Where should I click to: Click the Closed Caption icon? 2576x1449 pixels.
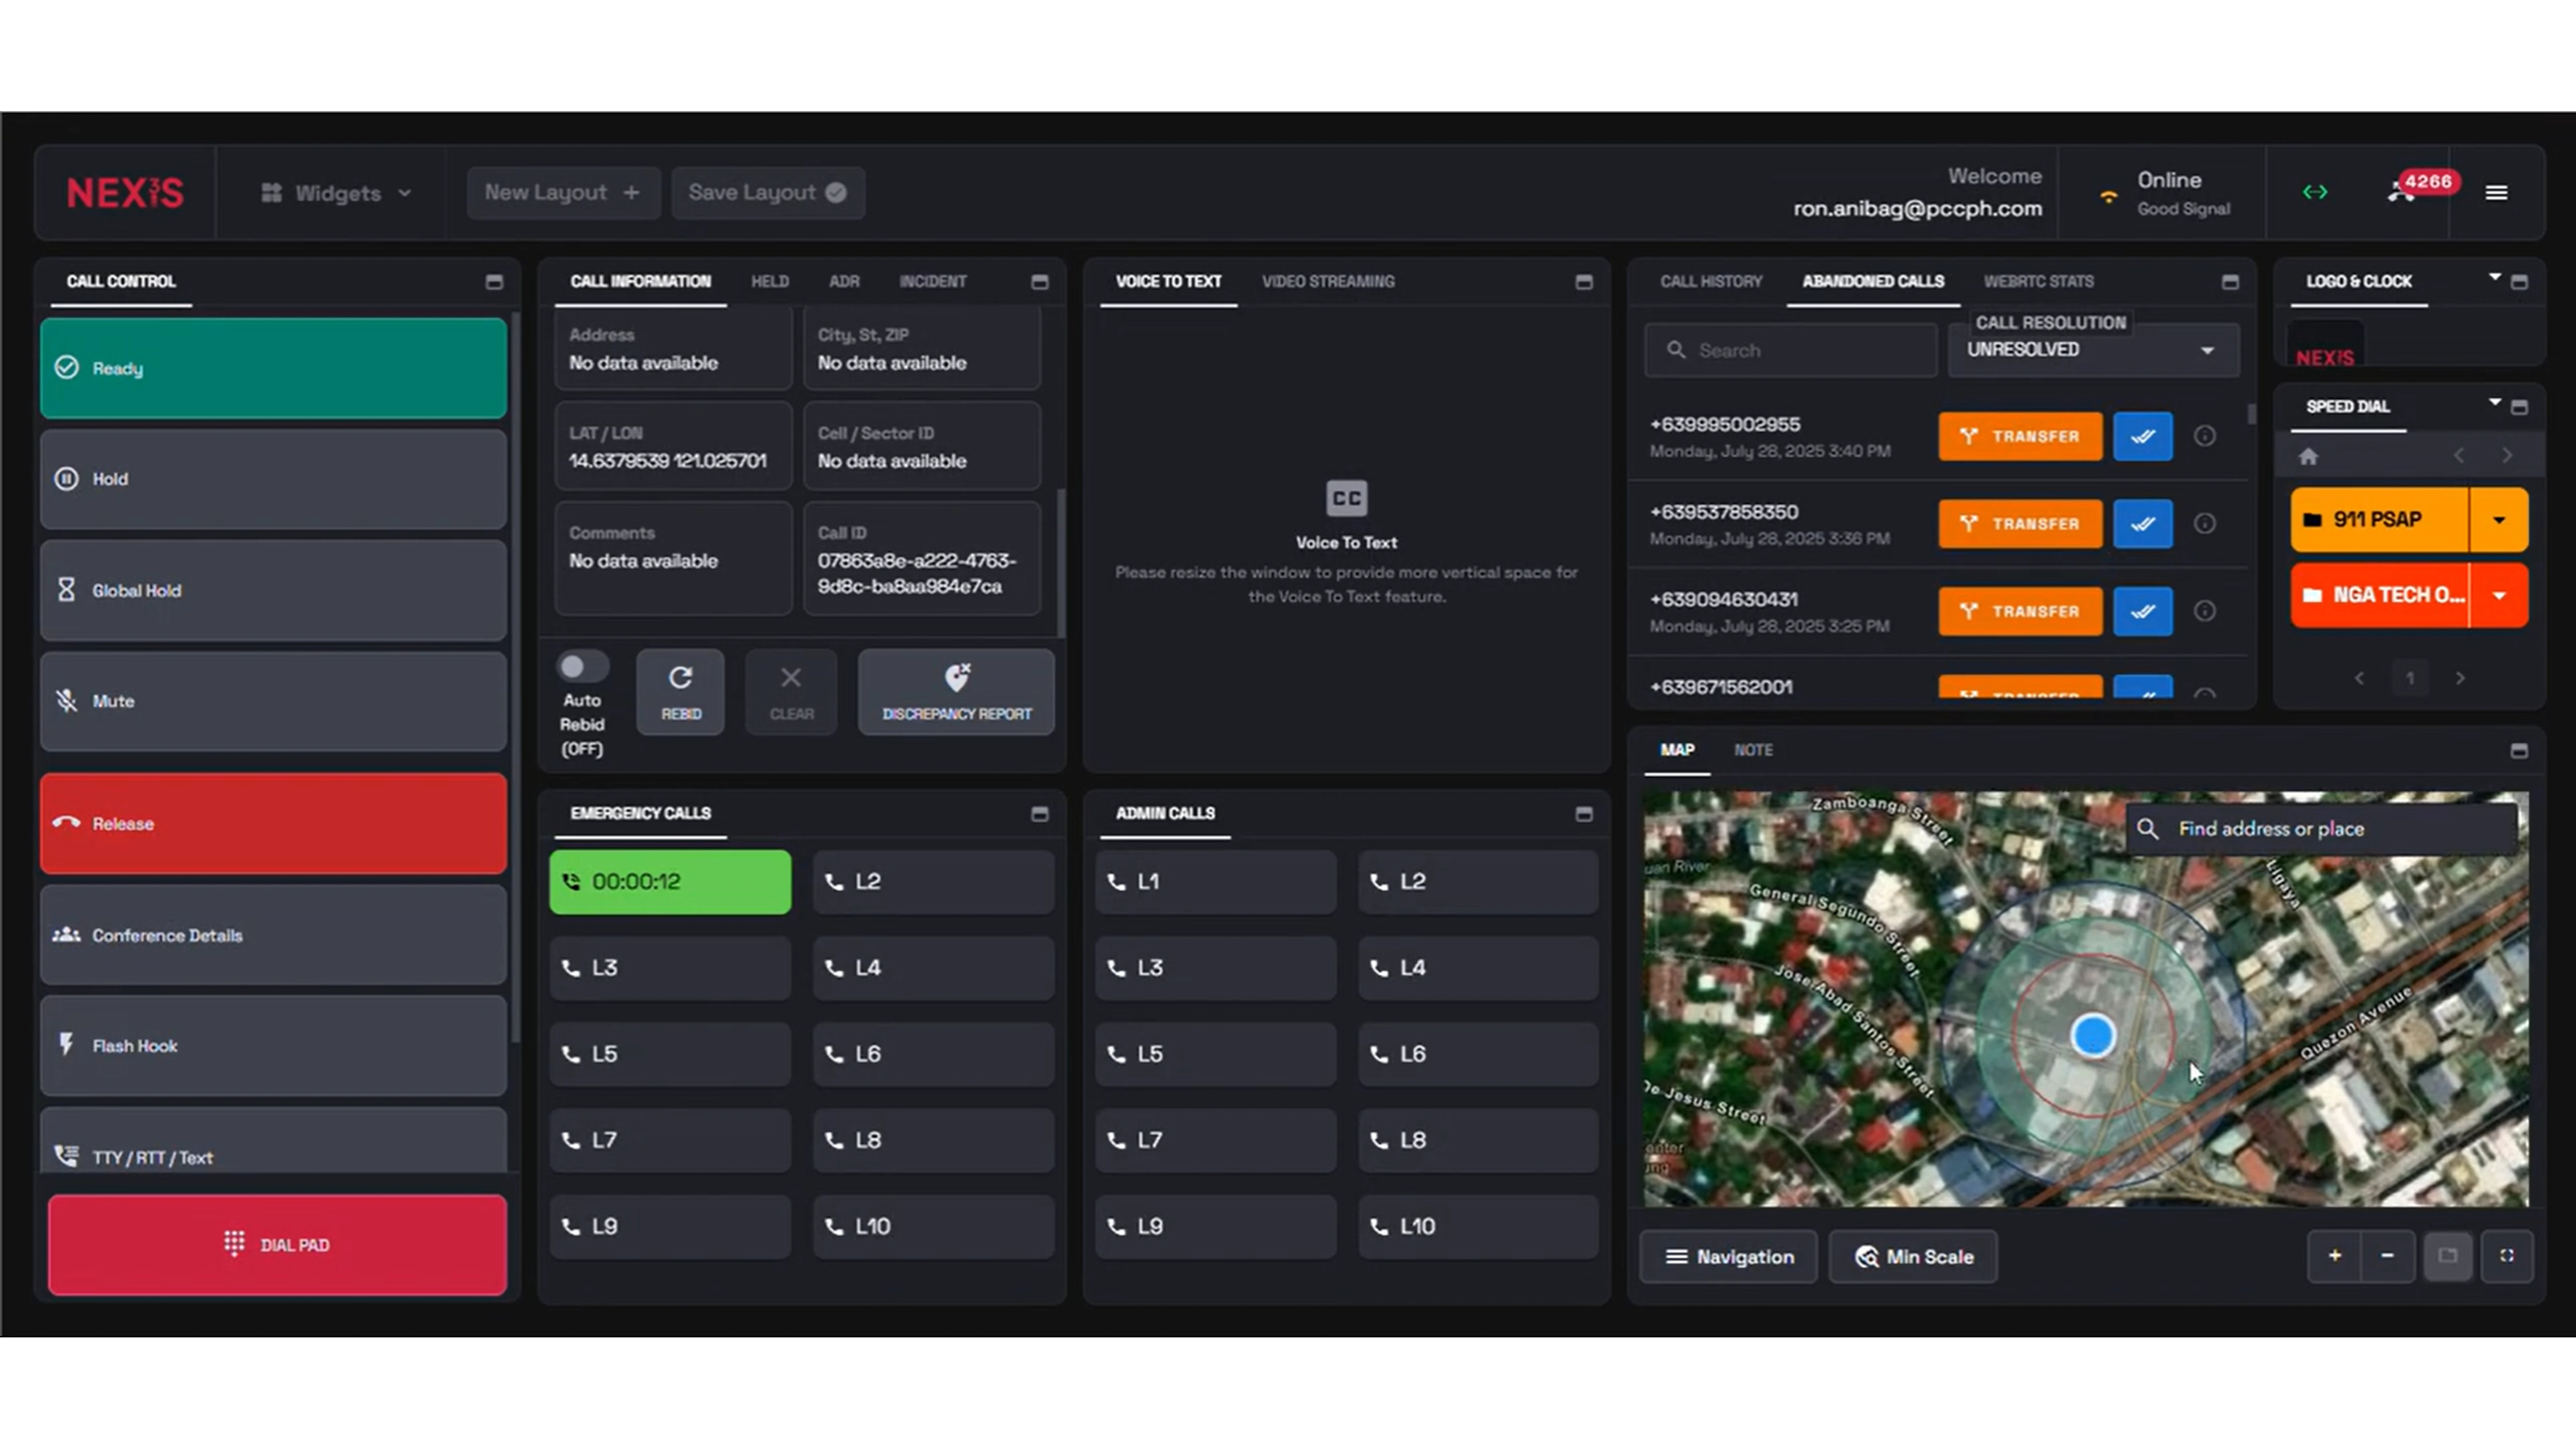pyautogui.click(x=1346, y=498)
